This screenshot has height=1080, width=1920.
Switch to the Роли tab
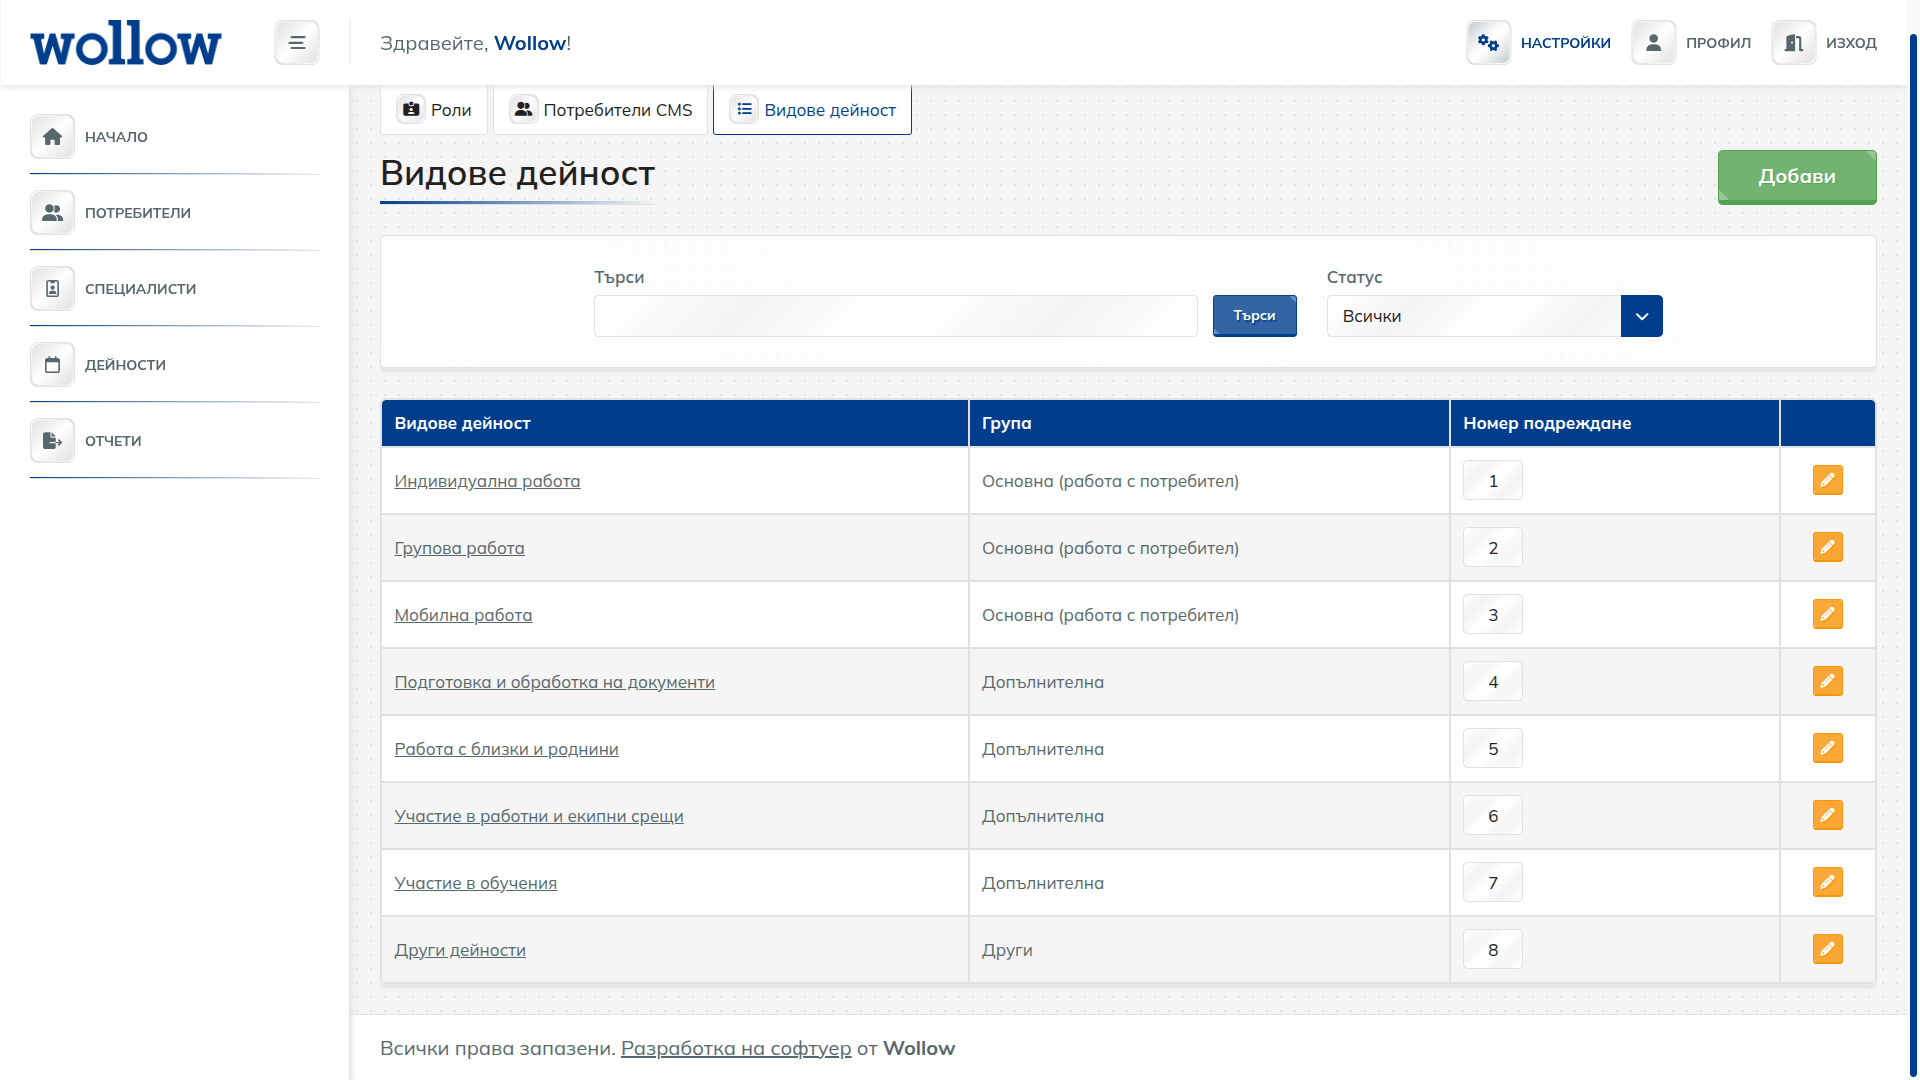(x=434, y=110)
